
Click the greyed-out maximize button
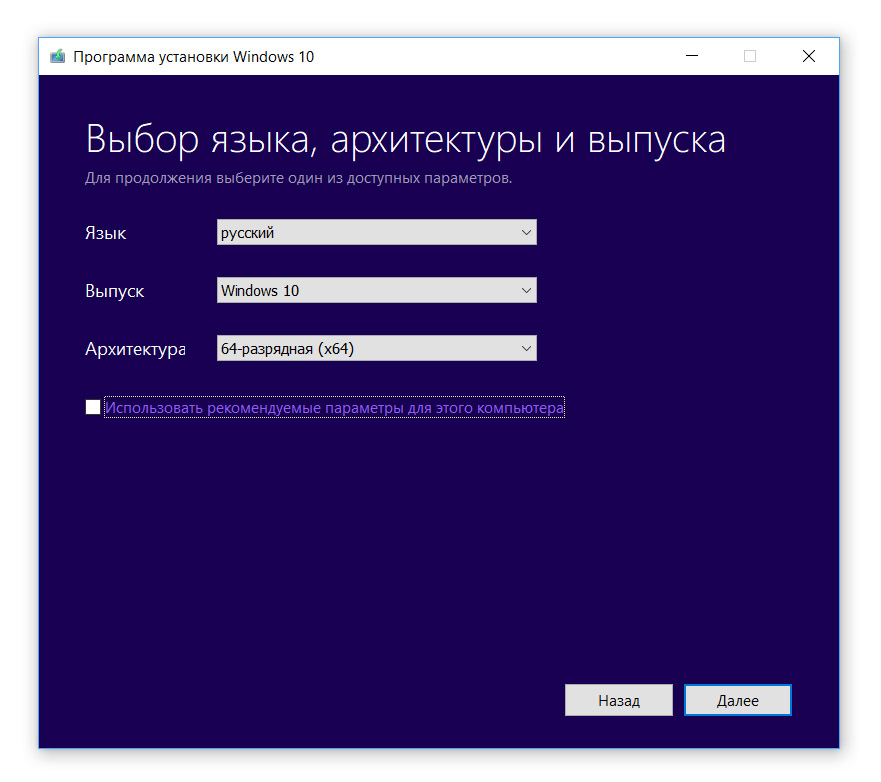tap(750, 57)
